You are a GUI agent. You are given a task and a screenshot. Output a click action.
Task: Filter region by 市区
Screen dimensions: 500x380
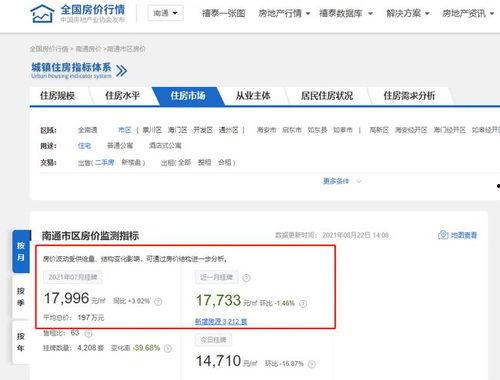(x=125, y=130)
